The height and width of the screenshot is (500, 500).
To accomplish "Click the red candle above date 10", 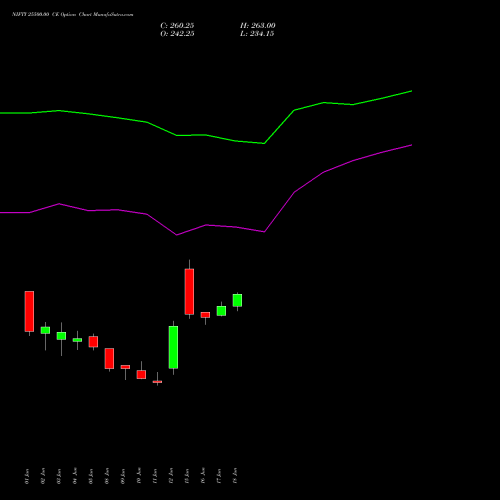I will pyautogui.click(x=141, y=374).
